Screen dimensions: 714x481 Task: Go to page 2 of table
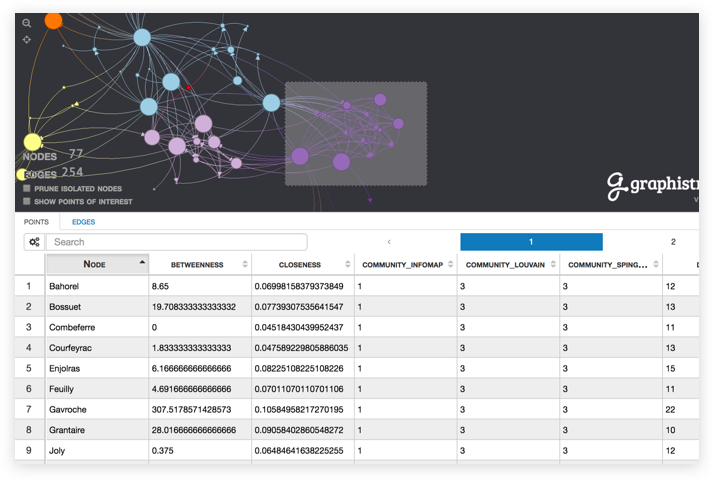point(673,242)
